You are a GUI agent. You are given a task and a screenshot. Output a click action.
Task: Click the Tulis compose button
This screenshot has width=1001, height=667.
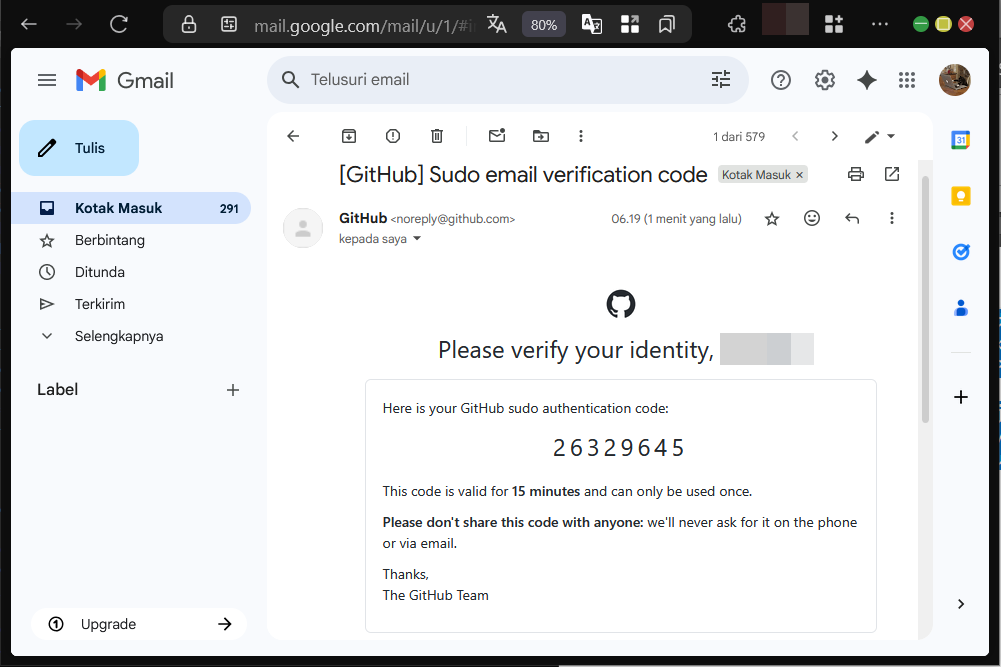coord(79,148)
